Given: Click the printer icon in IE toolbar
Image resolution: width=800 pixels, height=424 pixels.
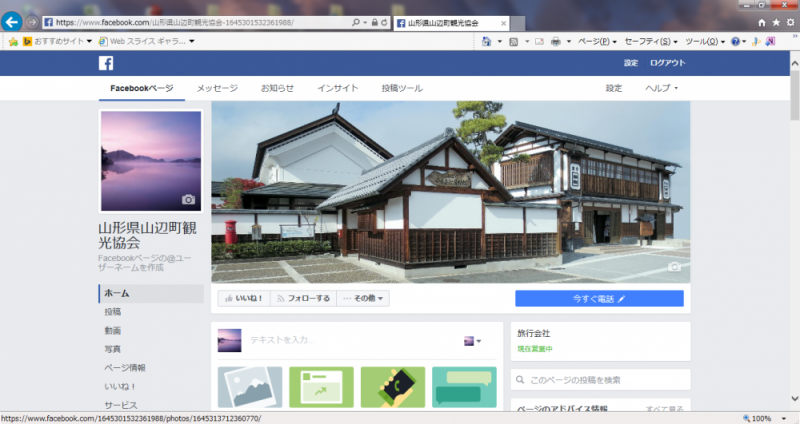Looking at the screenshot, I should (x=556, y=41).
